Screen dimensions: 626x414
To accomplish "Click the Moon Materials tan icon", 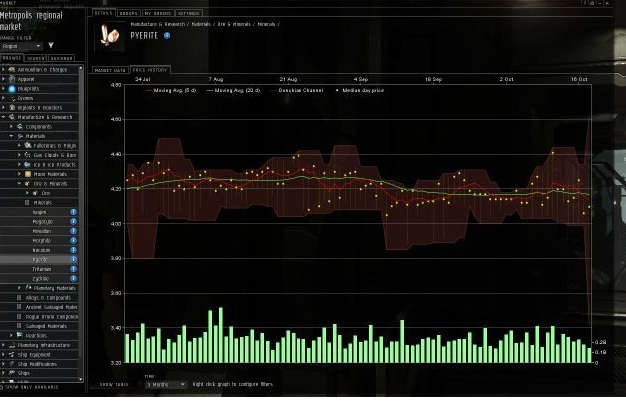I will click(28, 174).
